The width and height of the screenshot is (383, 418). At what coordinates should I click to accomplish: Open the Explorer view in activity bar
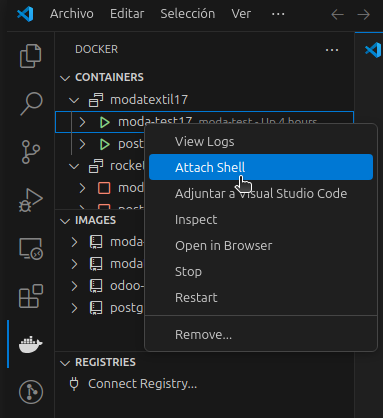click(31, 56)
